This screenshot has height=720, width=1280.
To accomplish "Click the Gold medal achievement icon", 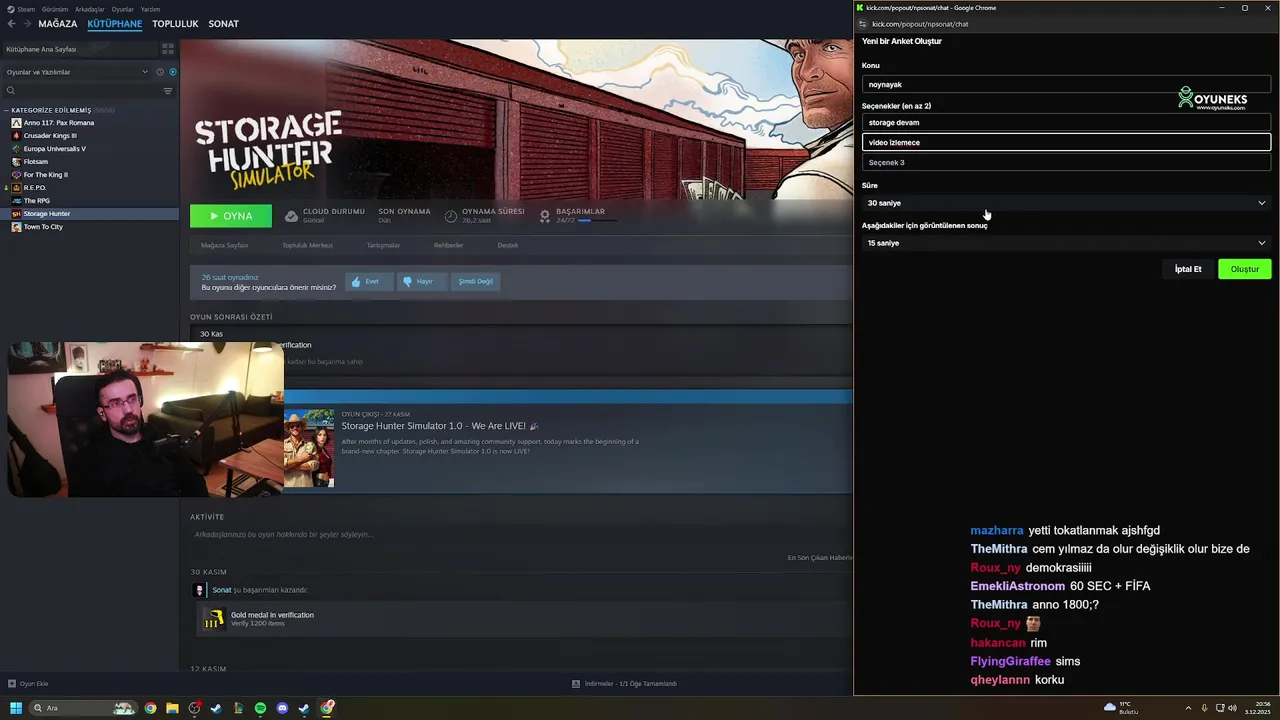I will coord(213,620).
